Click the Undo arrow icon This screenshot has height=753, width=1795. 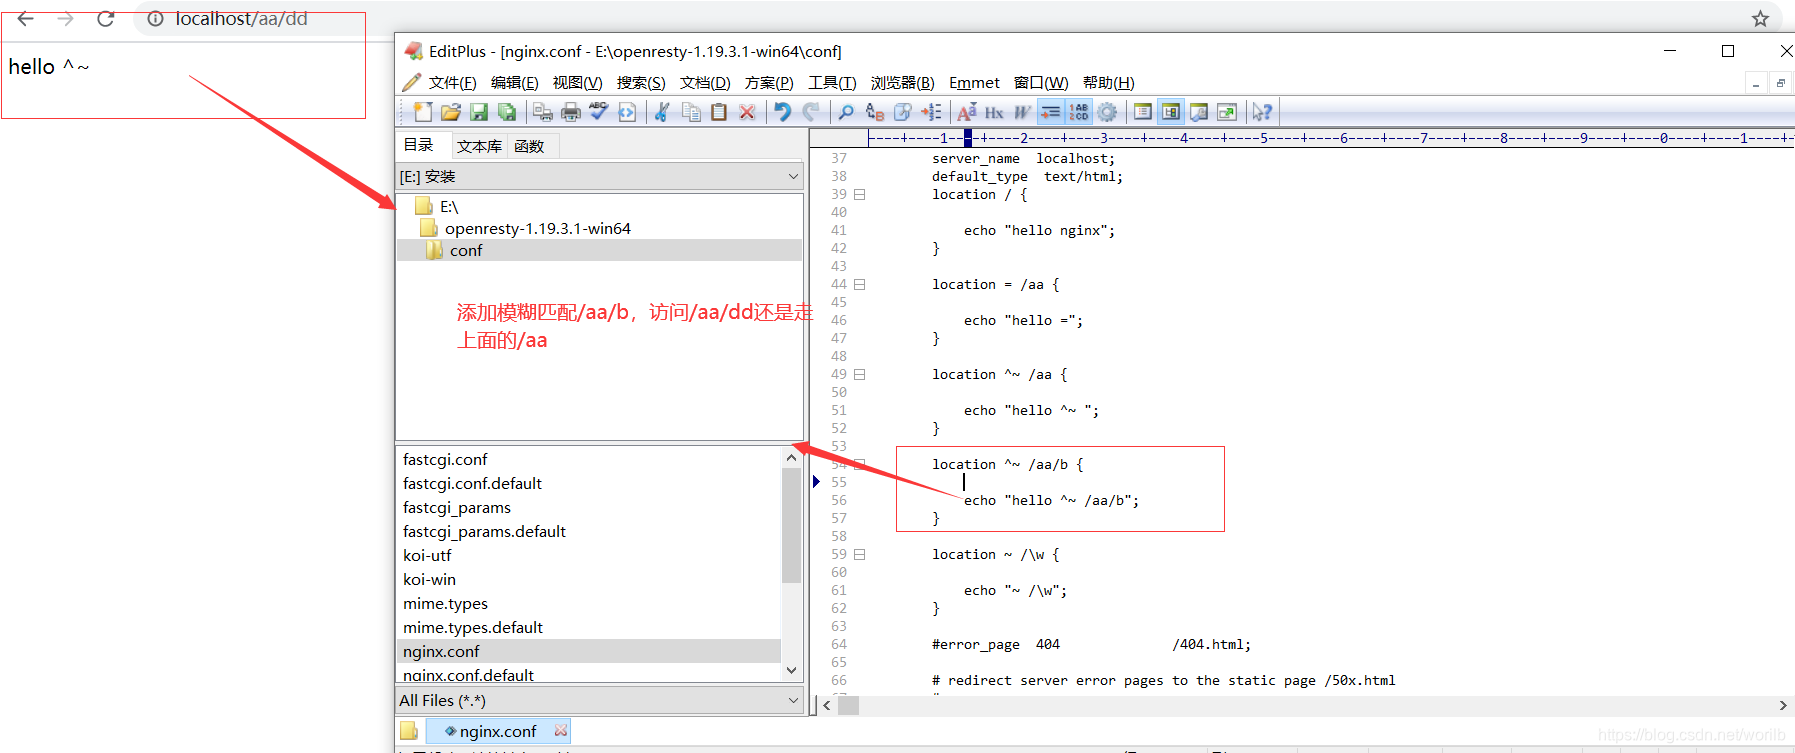[x=783, y=112]
